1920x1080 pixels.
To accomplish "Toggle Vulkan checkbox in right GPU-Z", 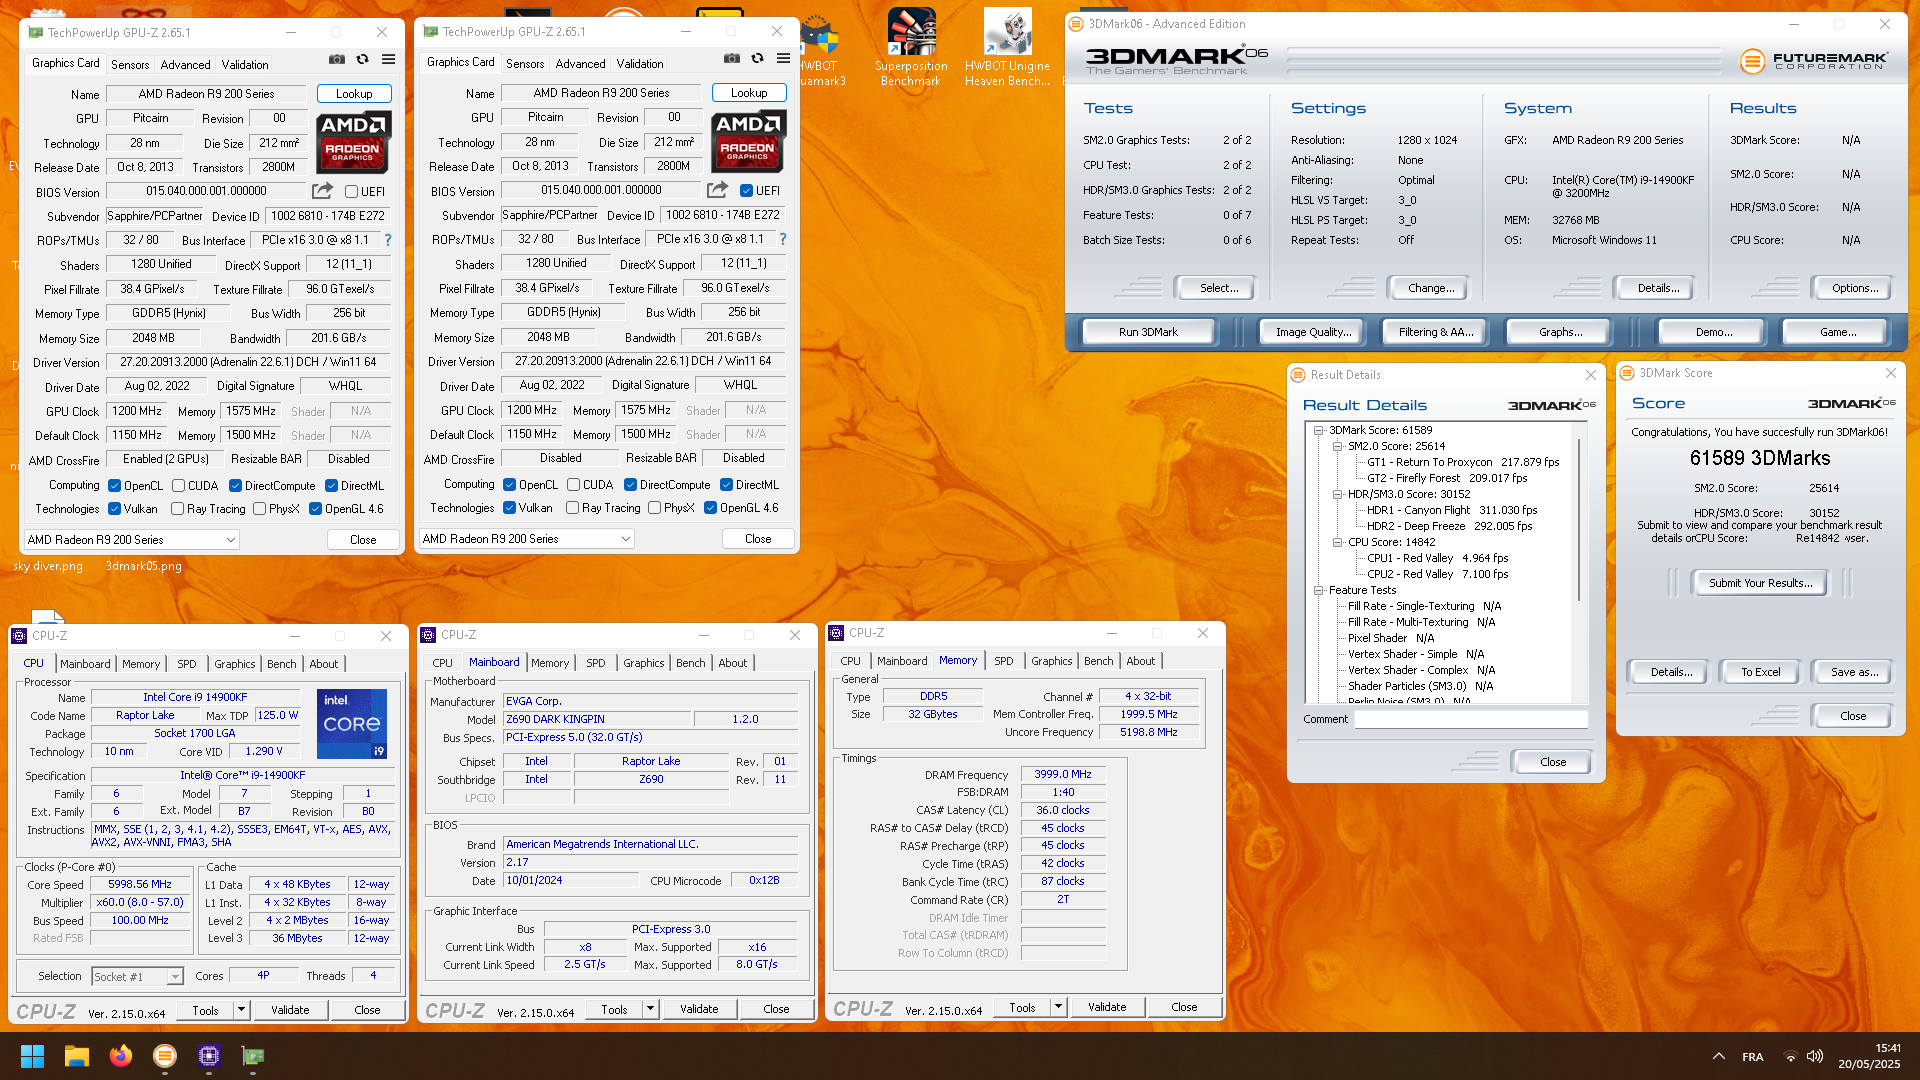I will click(509, 508).
